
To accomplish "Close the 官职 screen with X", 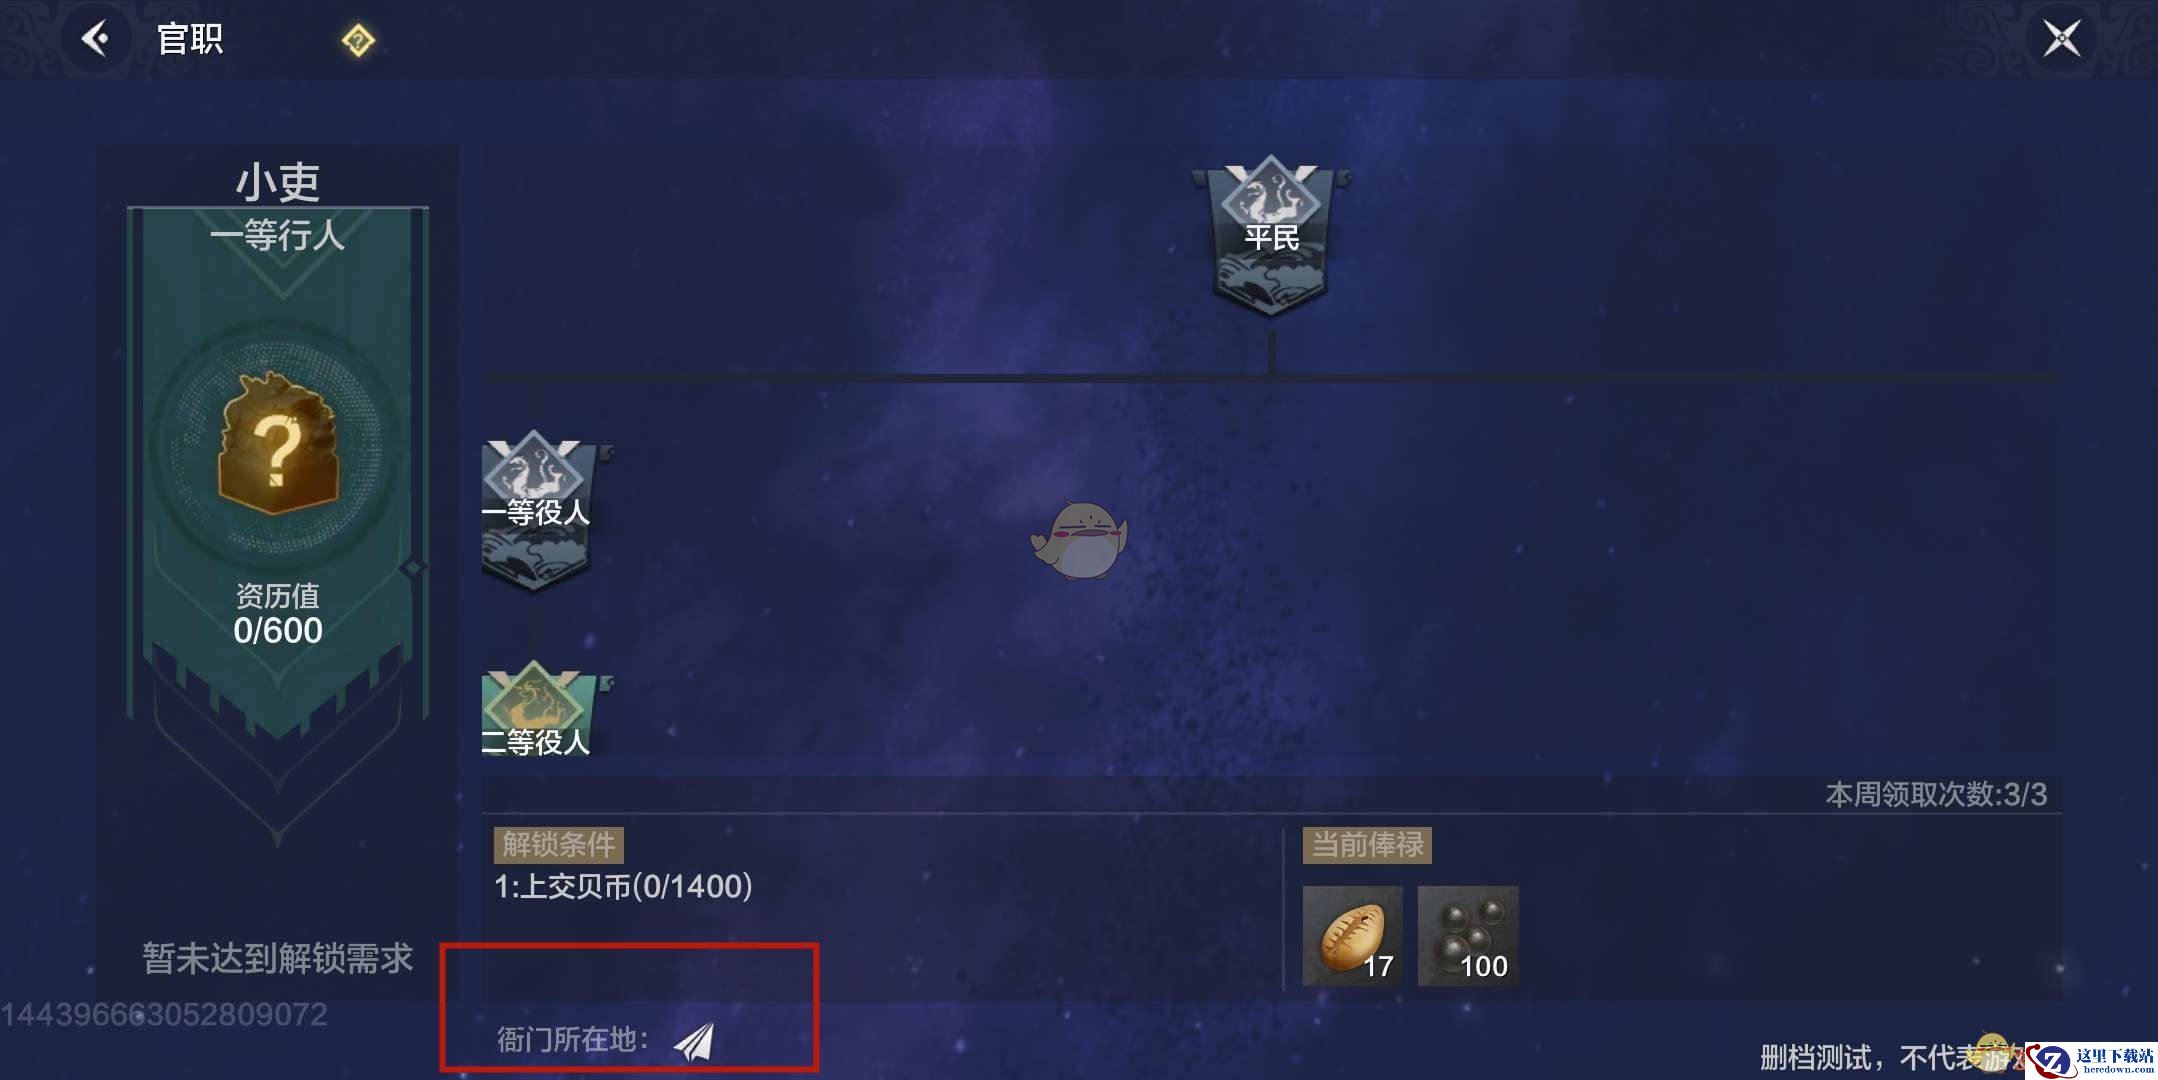I will coord(2061,39).
